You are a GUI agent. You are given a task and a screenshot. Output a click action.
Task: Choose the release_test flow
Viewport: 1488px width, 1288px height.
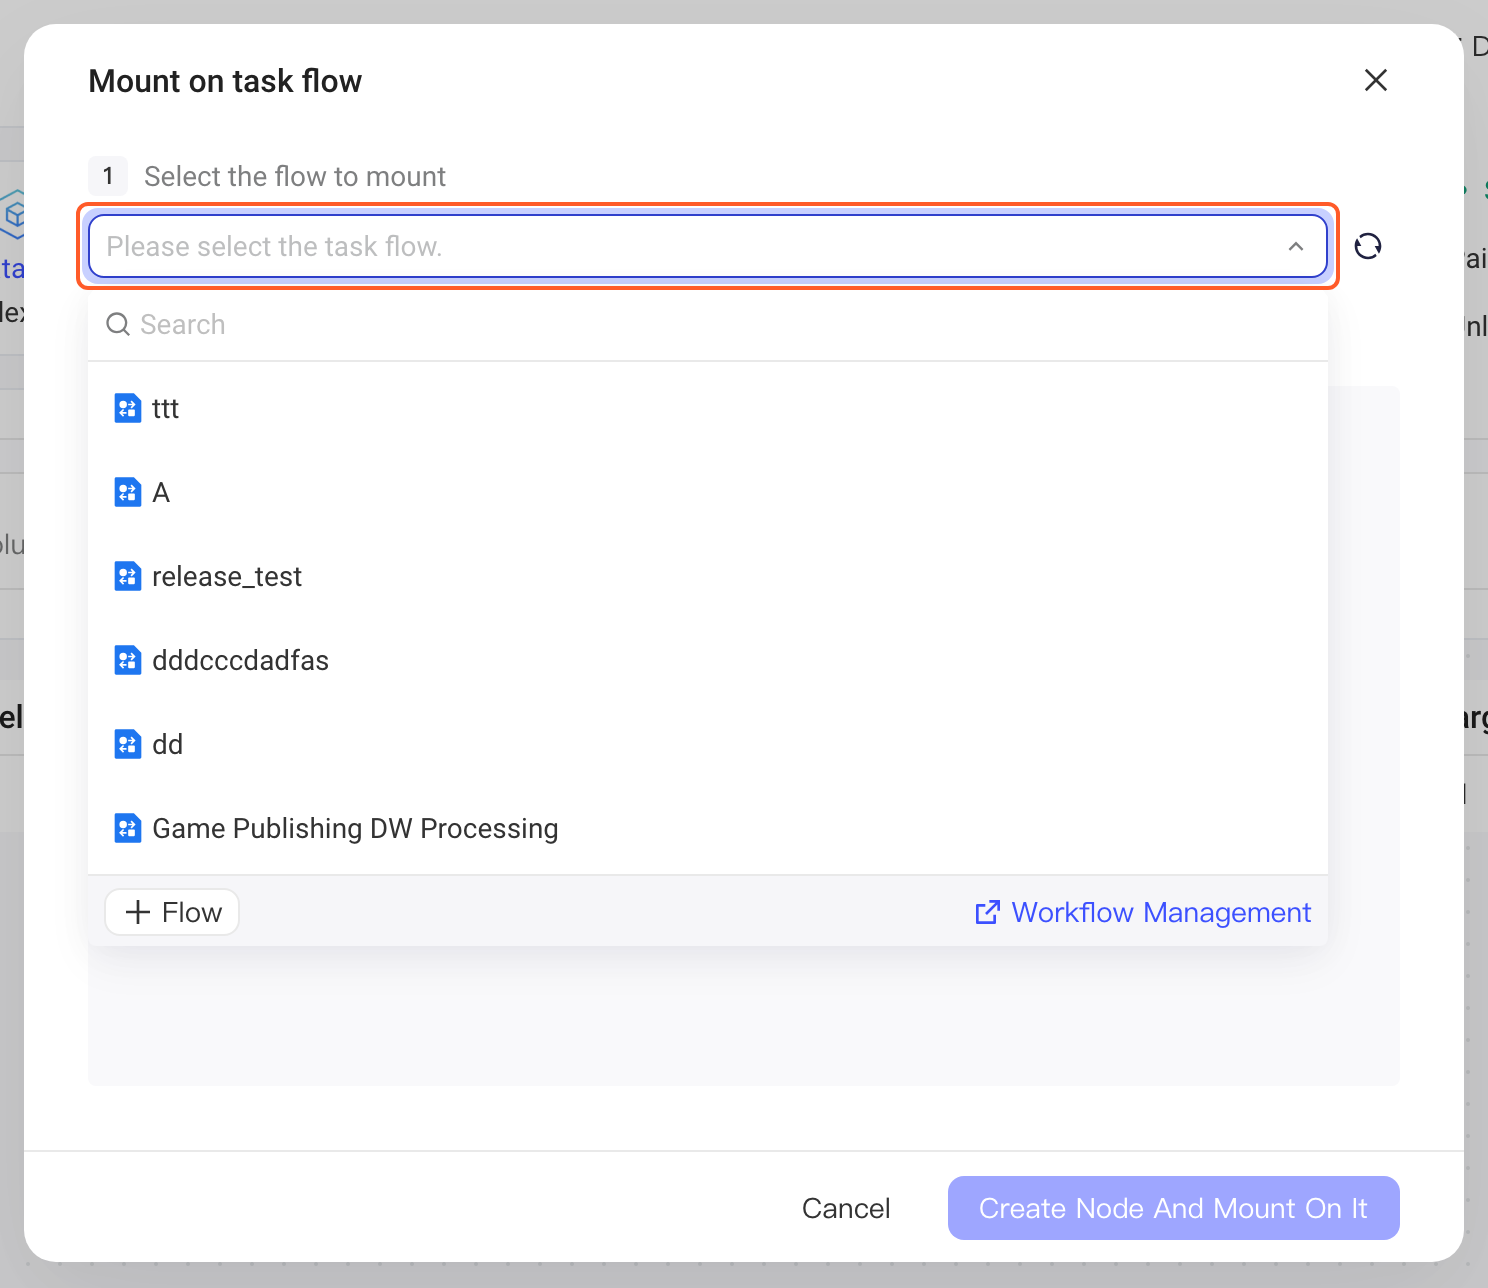click(708, 576)
